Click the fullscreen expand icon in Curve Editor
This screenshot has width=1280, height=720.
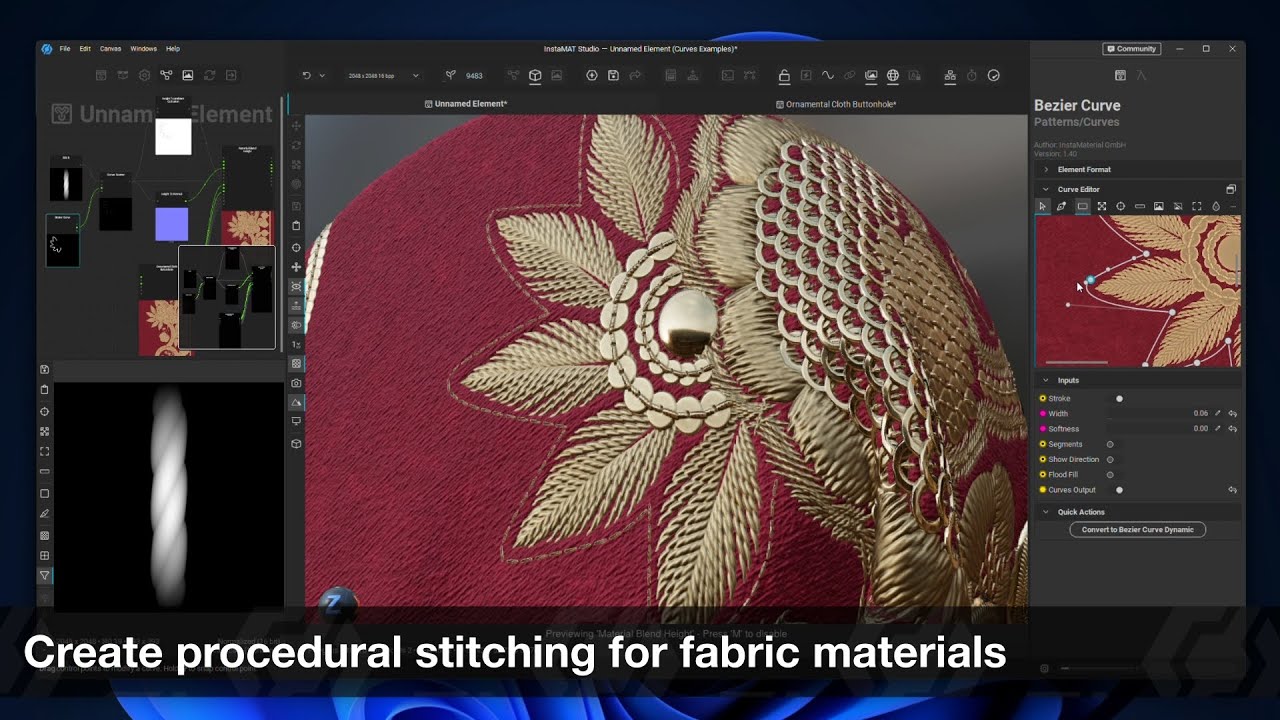[x=1197, y=206]
